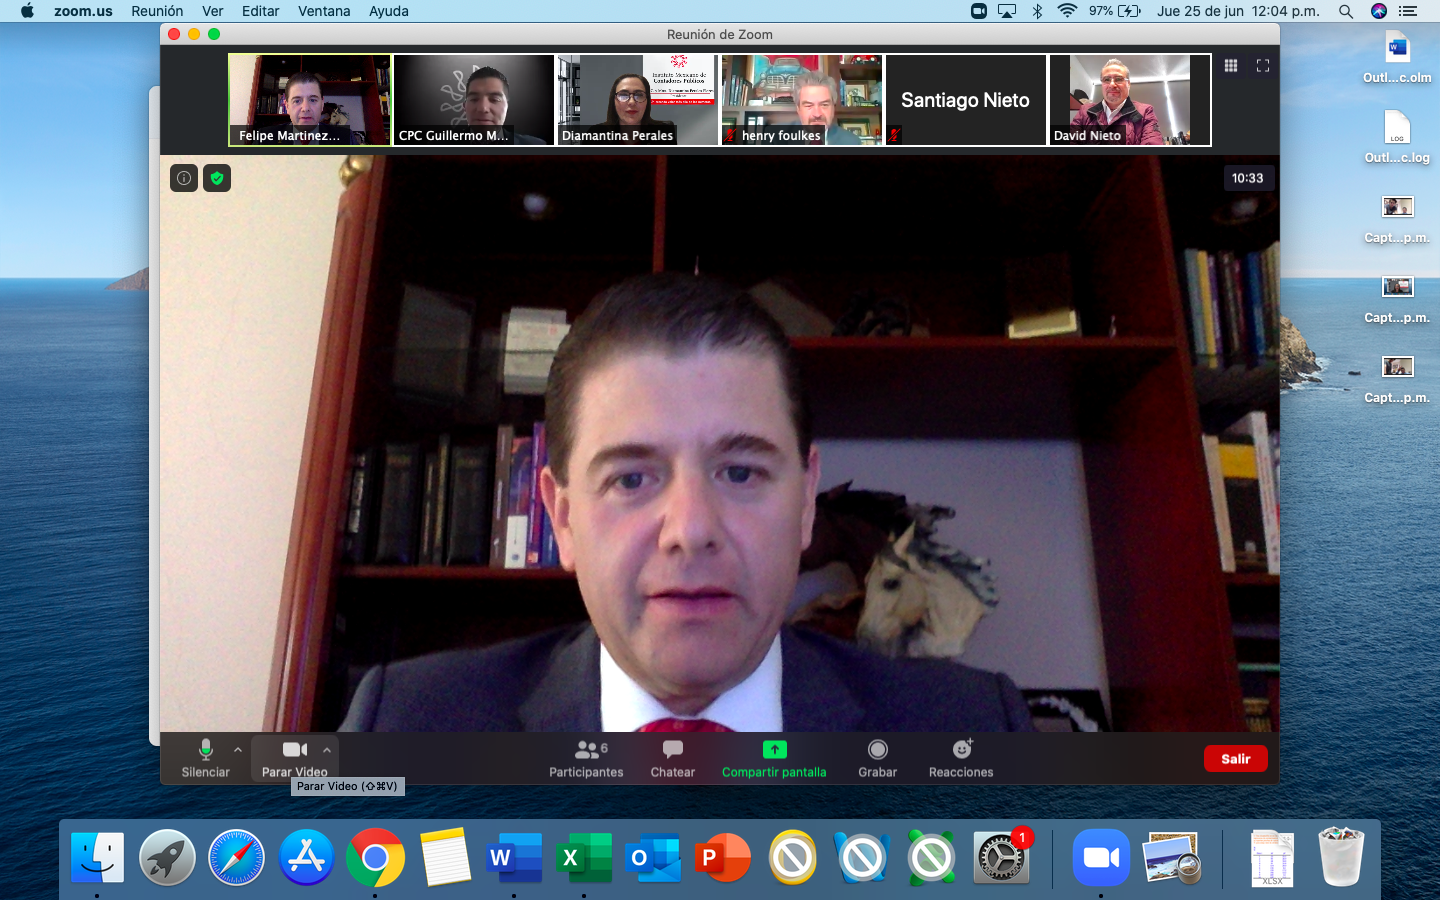This screenshot has height=900, width=1440.
Task: Click the meeting information icon
Action: pos(184,178)
